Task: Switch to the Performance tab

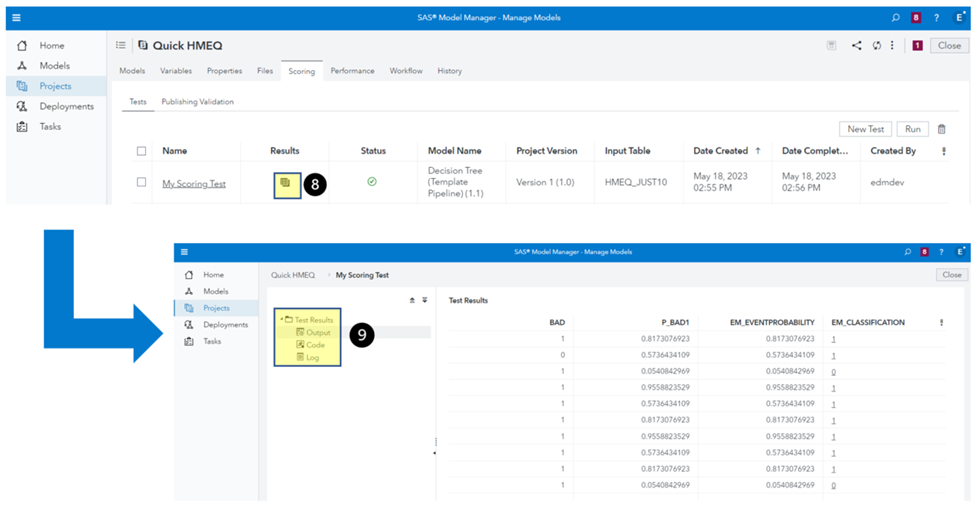Action: click(352, 71)
